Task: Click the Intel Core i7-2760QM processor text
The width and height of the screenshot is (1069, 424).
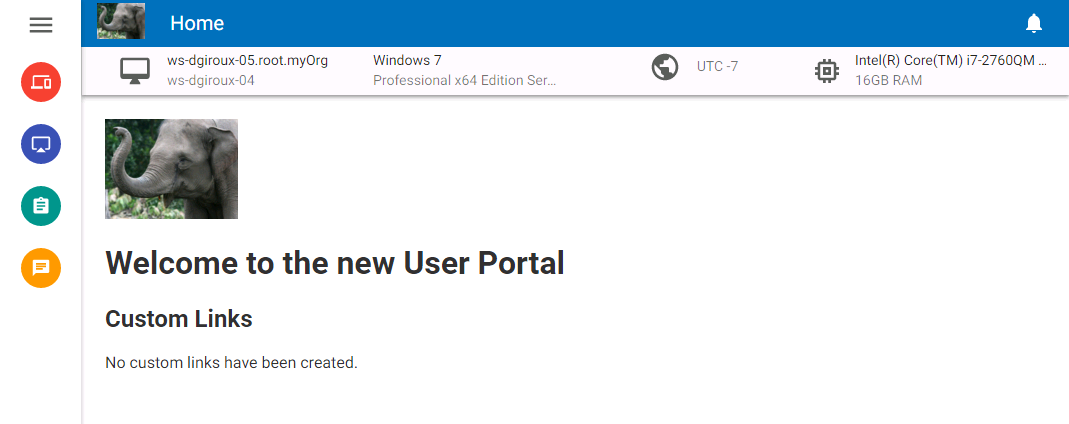Action: click(950, 60)
